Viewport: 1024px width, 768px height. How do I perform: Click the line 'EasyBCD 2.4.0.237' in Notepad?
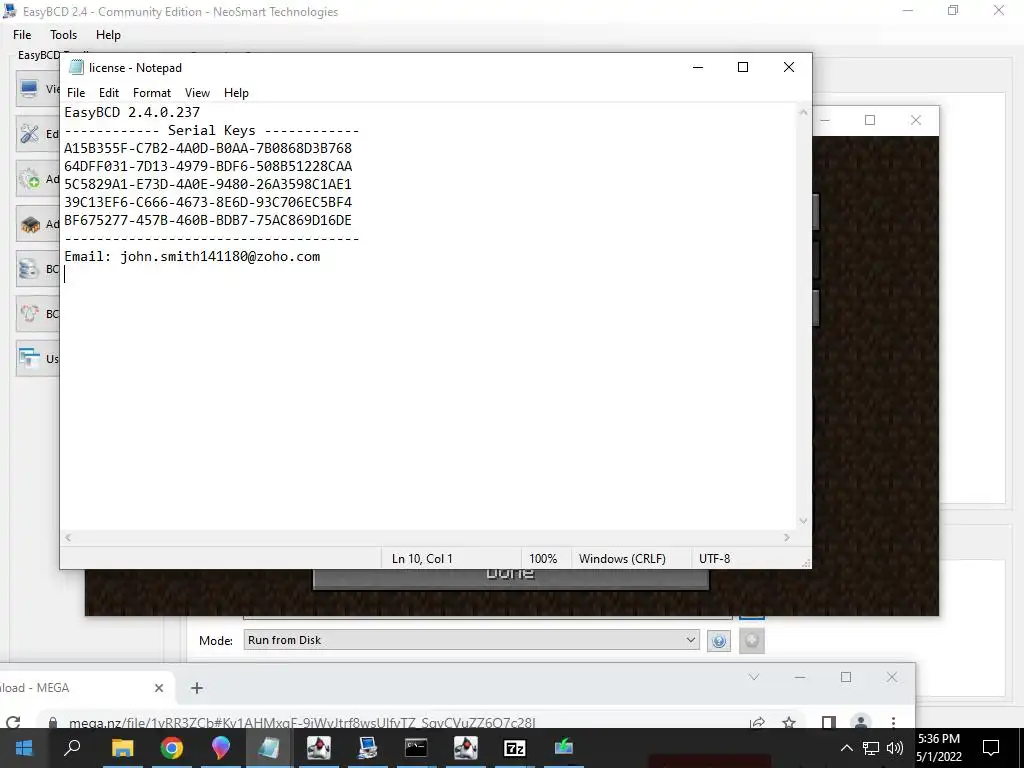132,112
